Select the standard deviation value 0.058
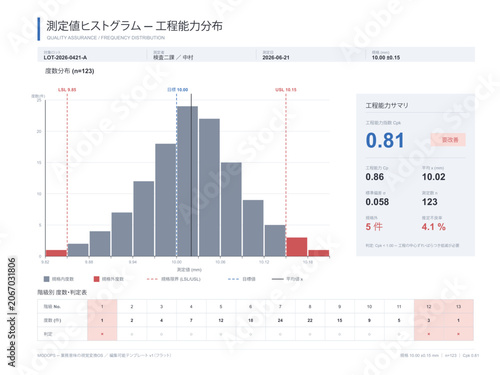The height and width of the screenshot is (375, 500). coord(377,202)
